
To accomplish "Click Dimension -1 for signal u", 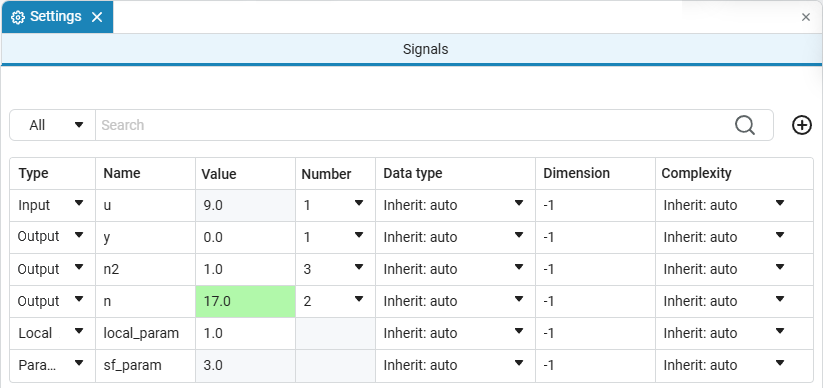I will [x=596, y=205].
